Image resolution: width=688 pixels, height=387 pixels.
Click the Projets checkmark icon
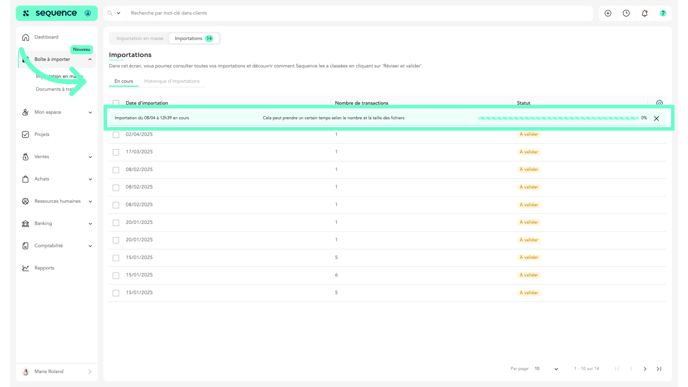point(25,134)
